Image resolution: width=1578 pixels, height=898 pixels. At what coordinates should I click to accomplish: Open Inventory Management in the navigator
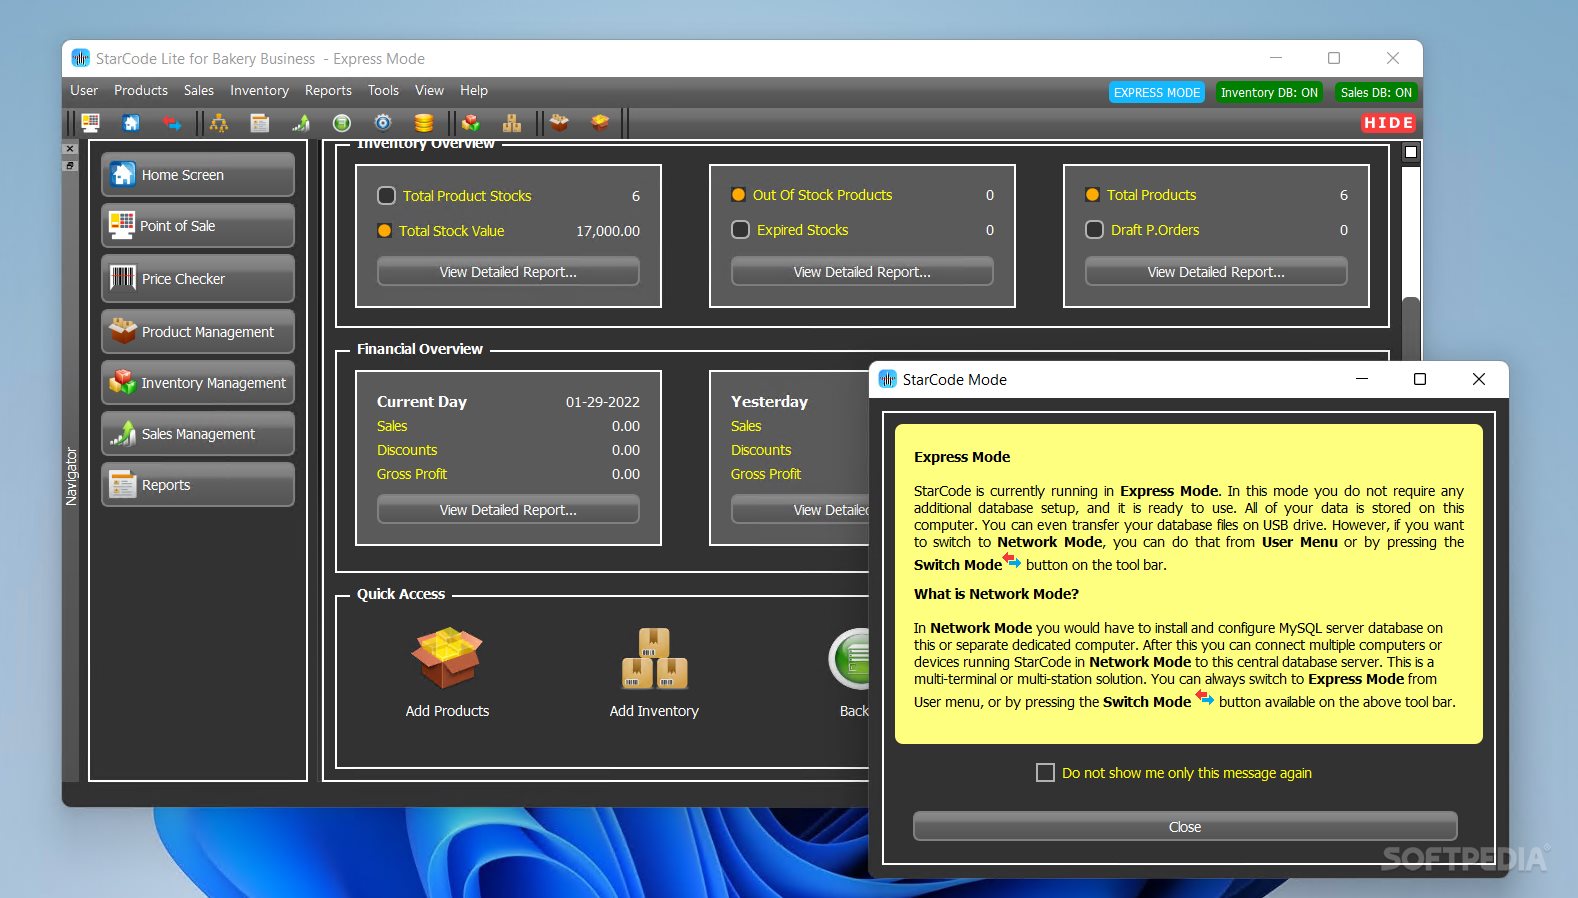click(x=198, y=383)
